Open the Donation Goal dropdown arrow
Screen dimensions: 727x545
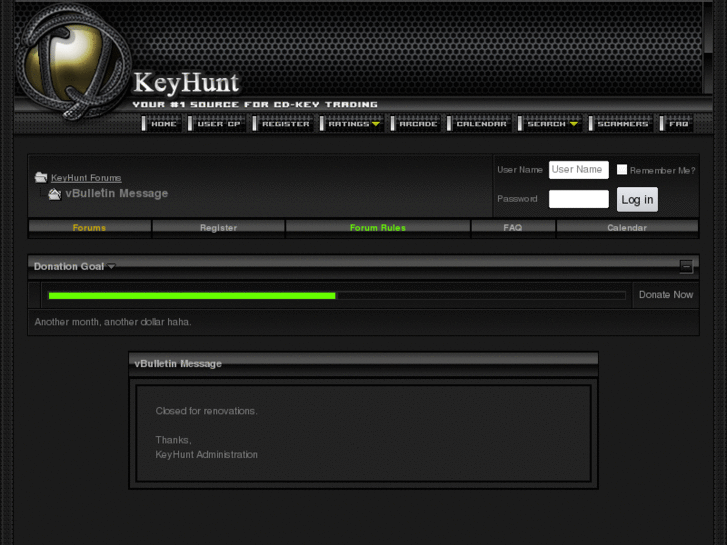(x=111, y=267)
